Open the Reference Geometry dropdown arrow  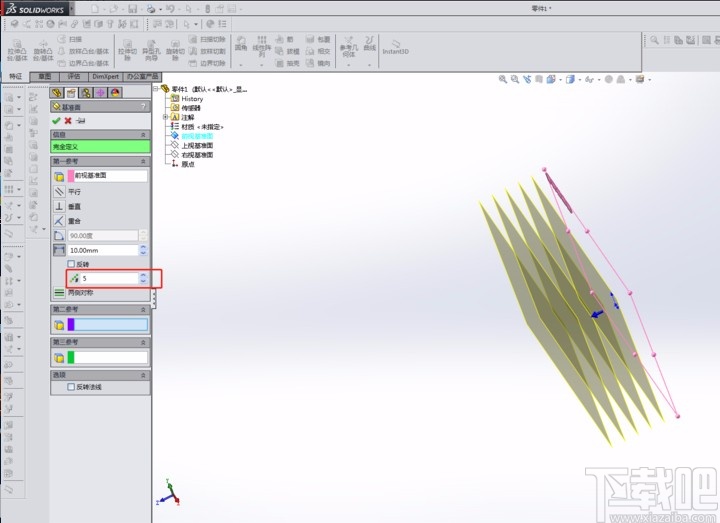[349, 65]
